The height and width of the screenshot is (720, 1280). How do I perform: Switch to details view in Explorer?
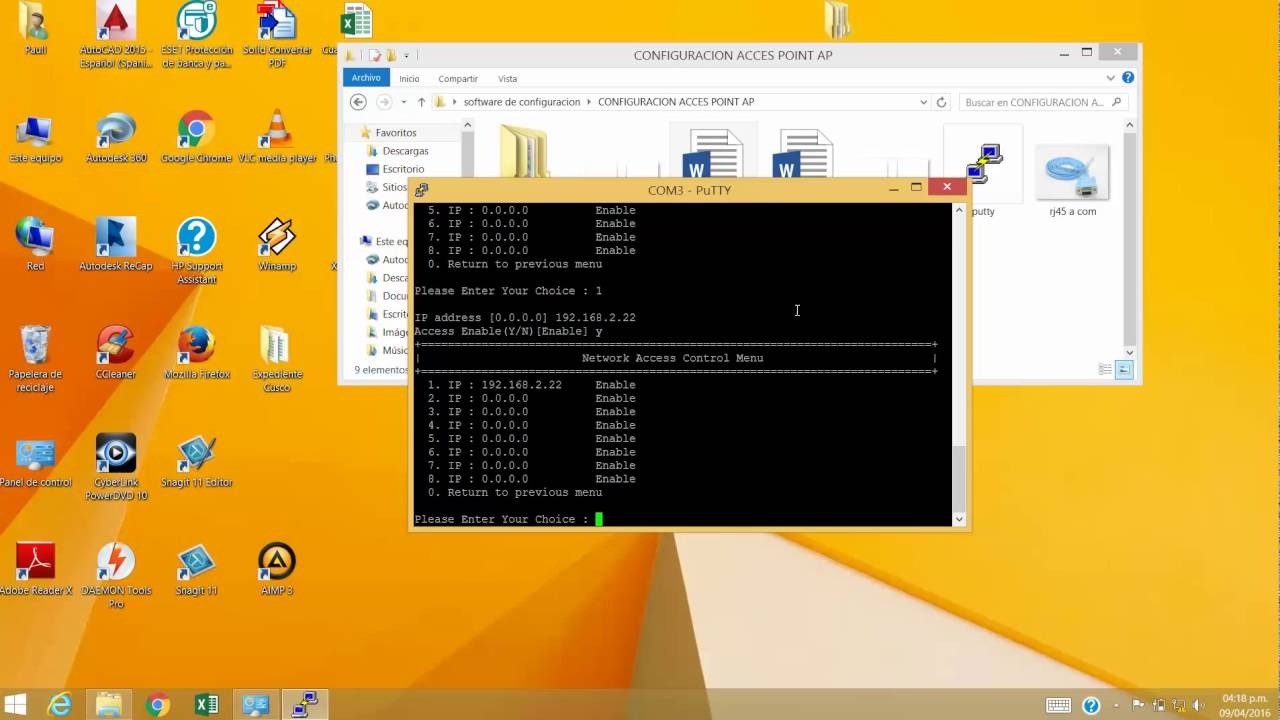click(x=1105, y=370)
